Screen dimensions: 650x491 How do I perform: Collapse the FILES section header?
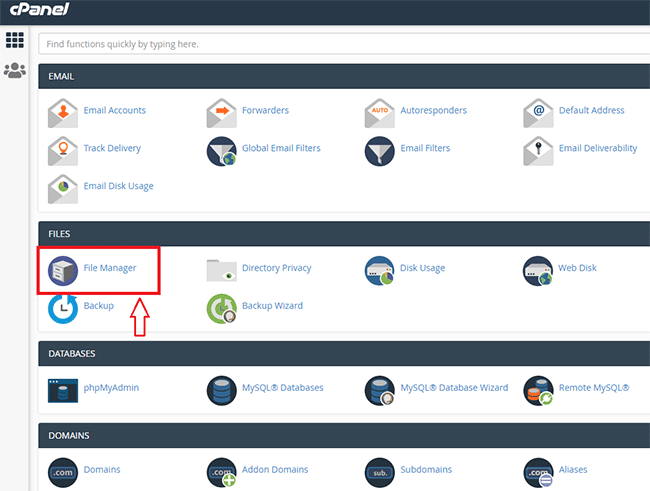(x=344, y=234)
